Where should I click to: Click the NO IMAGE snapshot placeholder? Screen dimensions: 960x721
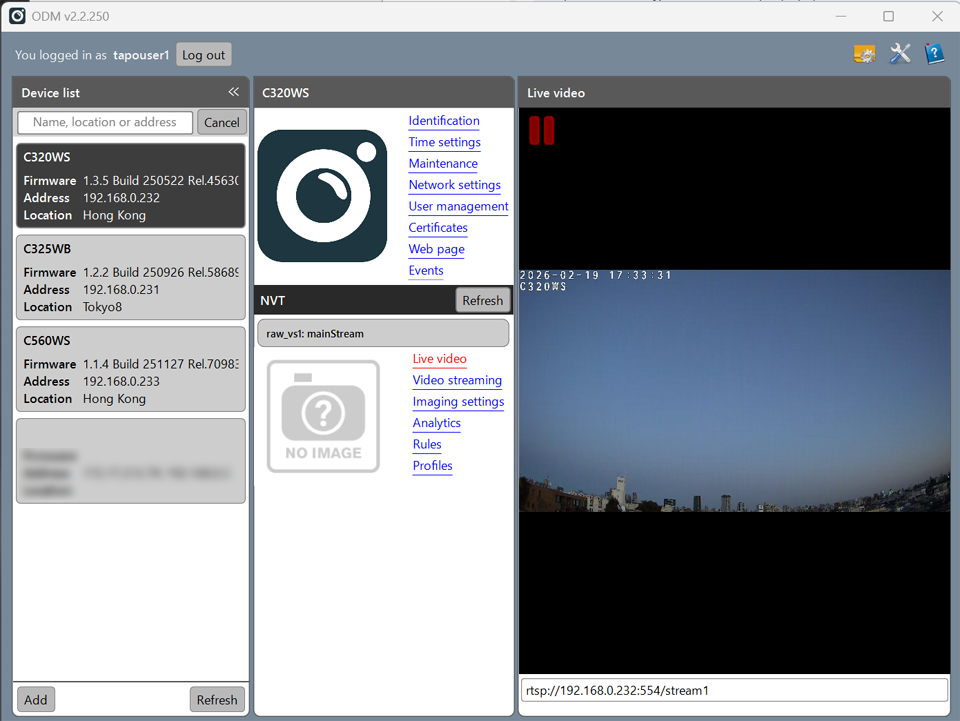[x=323, y=416]
